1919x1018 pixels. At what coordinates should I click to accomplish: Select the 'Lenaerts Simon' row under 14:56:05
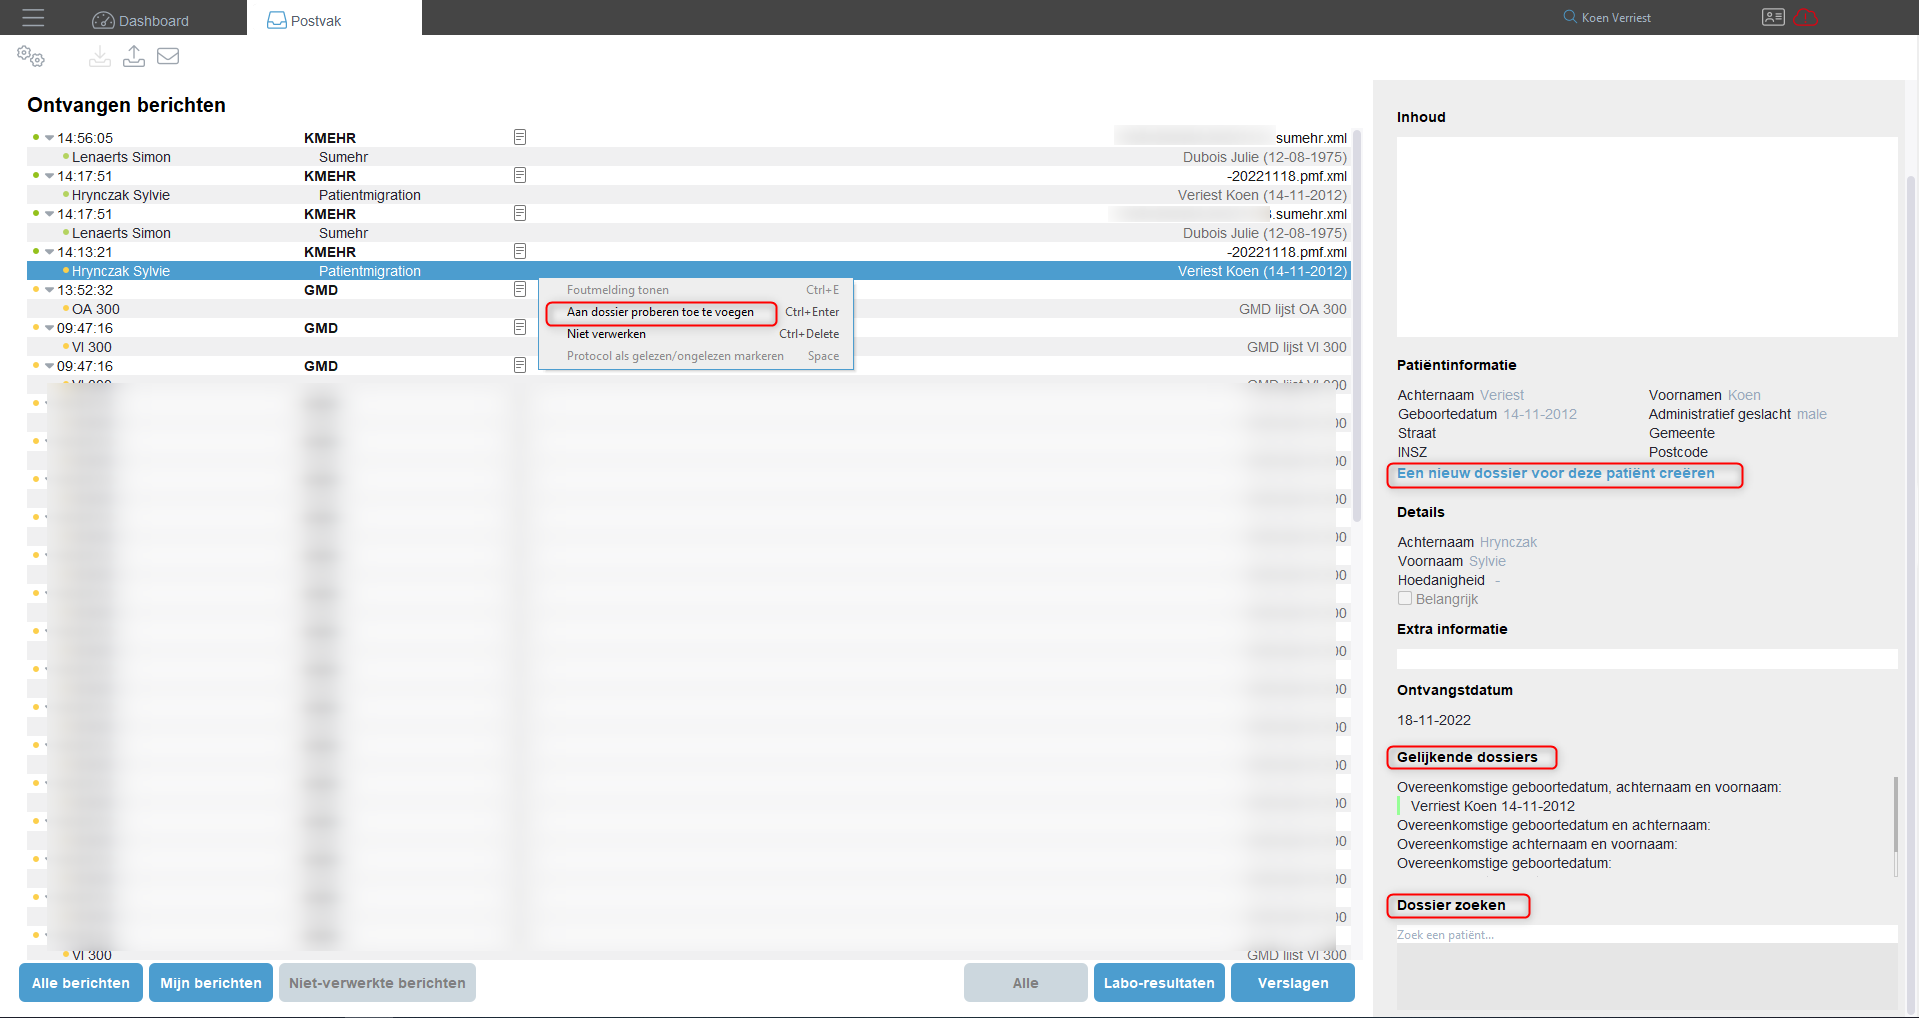687,157
